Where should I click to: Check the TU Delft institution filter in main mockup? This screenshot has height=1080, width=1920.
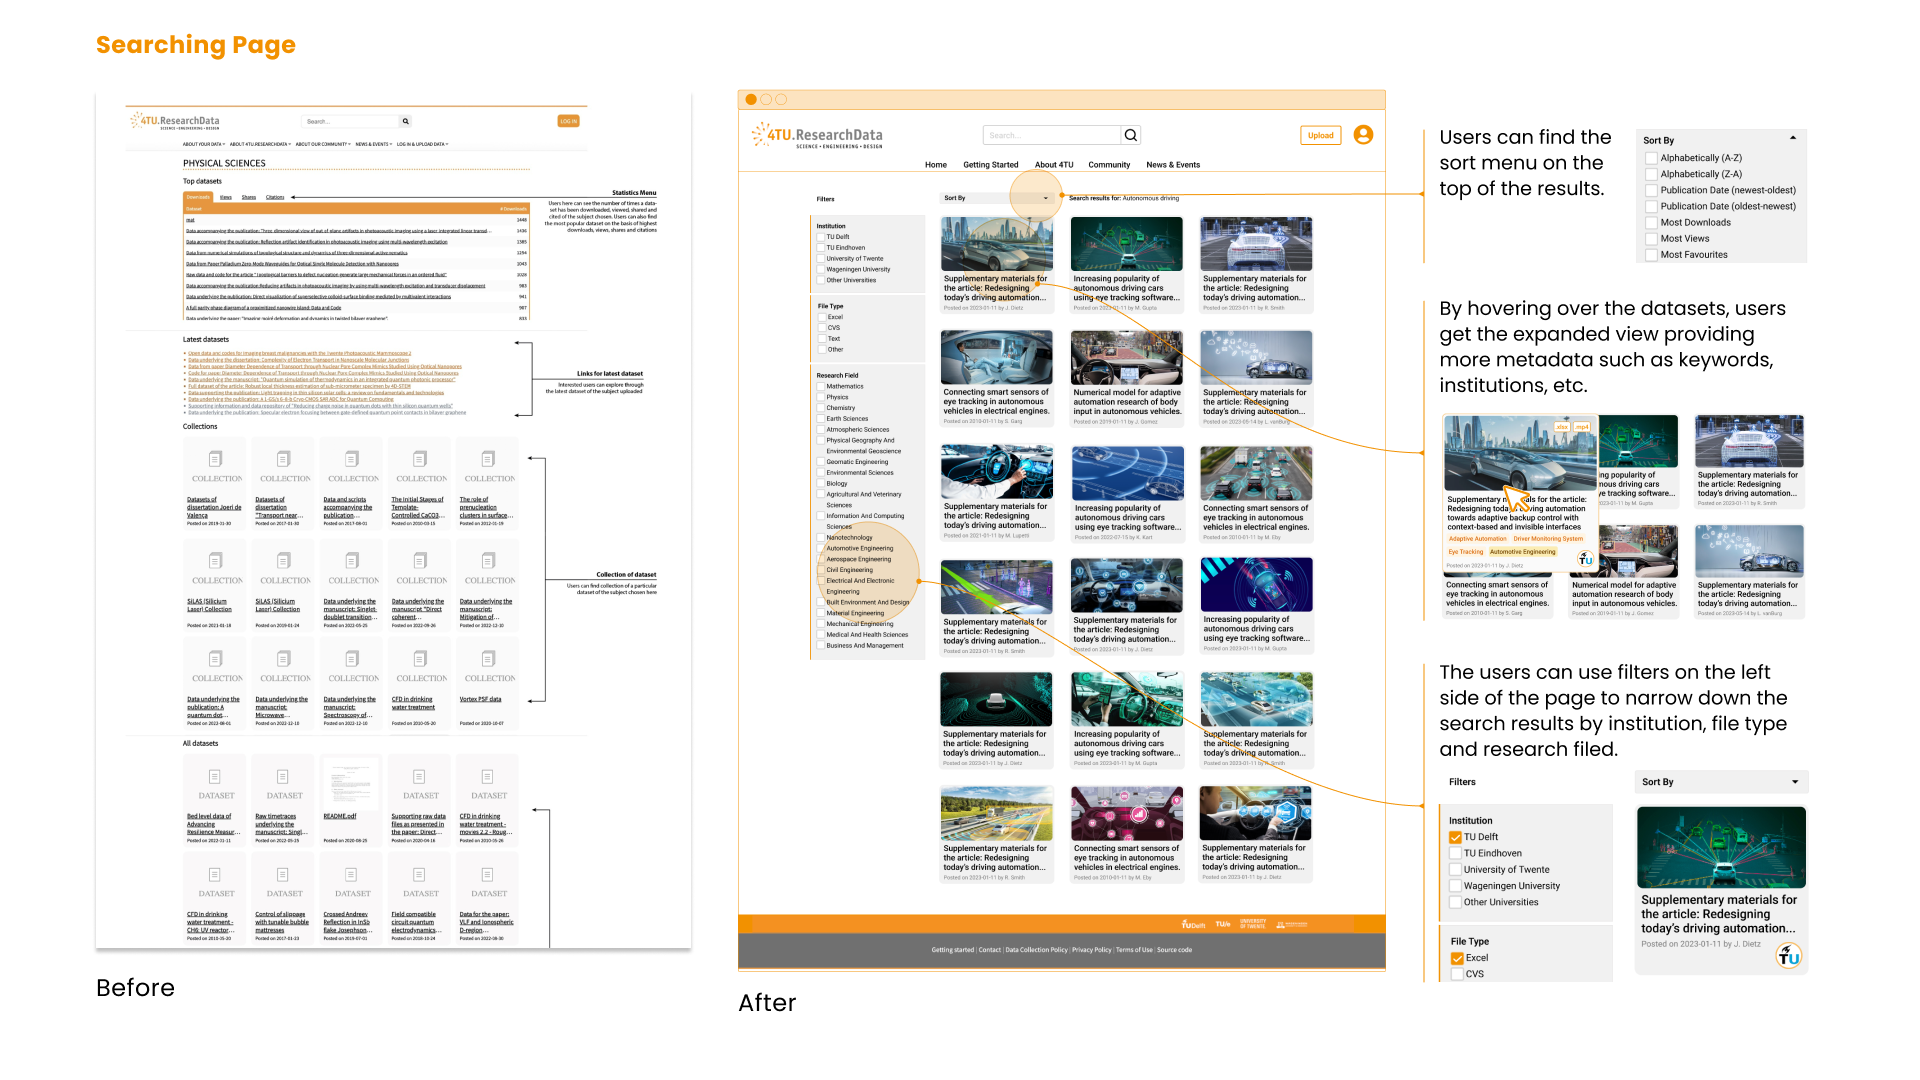coord(821,237)
